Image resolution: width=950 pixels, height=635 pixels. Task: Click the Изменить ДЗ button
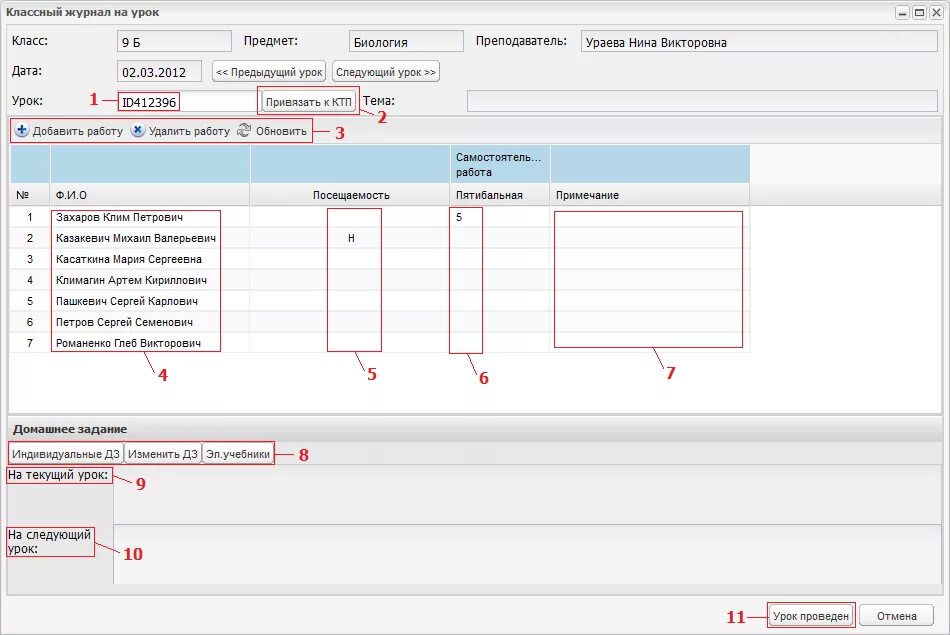tap(162, 454)
